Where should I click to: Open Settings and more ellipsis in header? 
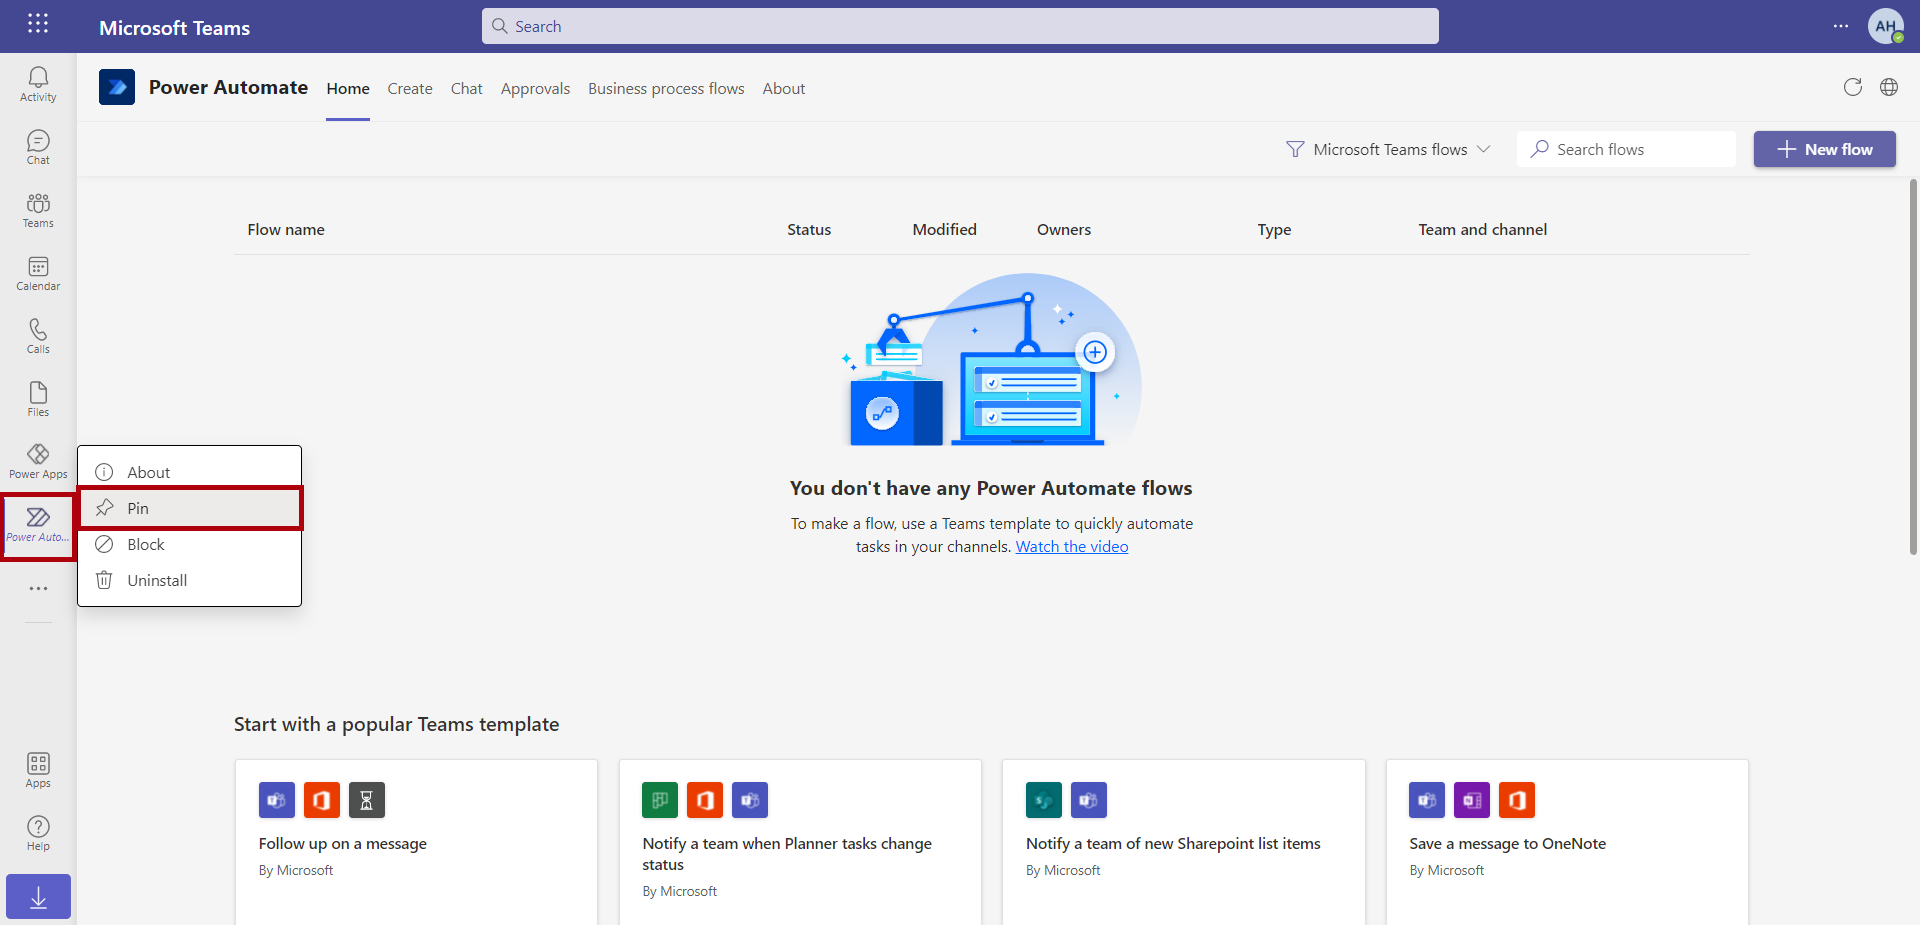1841,26
